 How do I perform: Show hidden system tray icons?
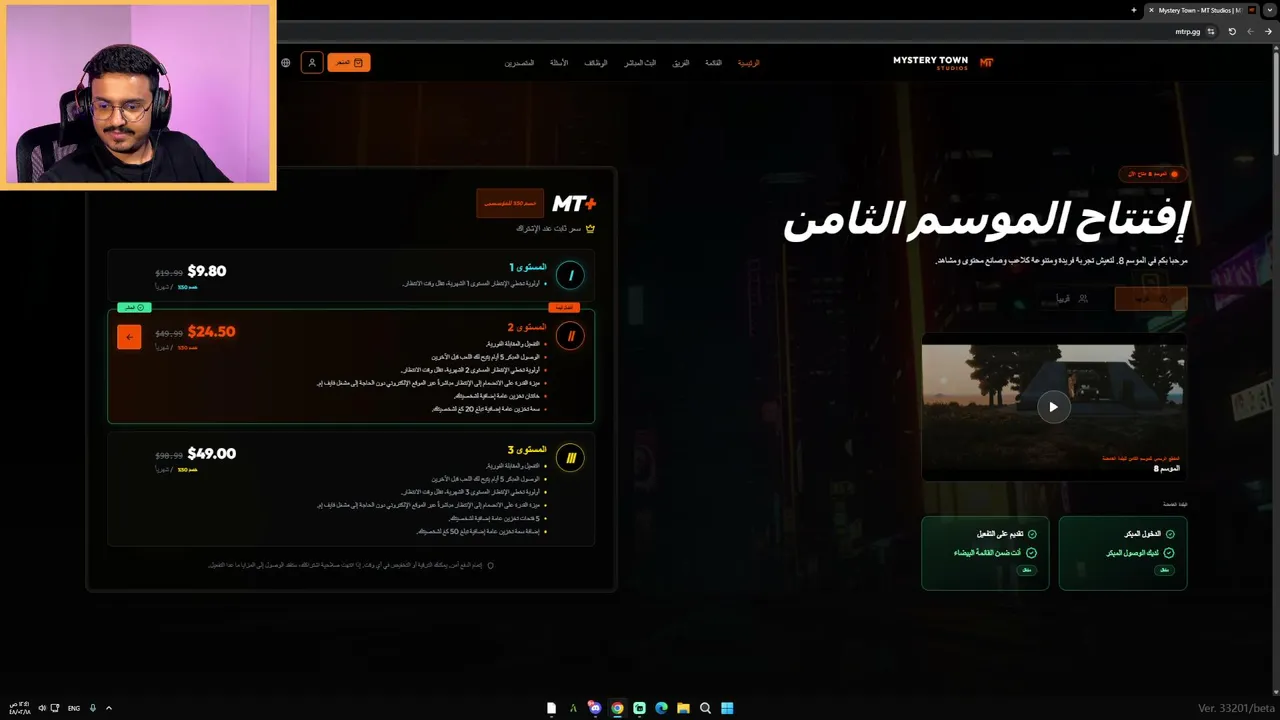[109, 708]
